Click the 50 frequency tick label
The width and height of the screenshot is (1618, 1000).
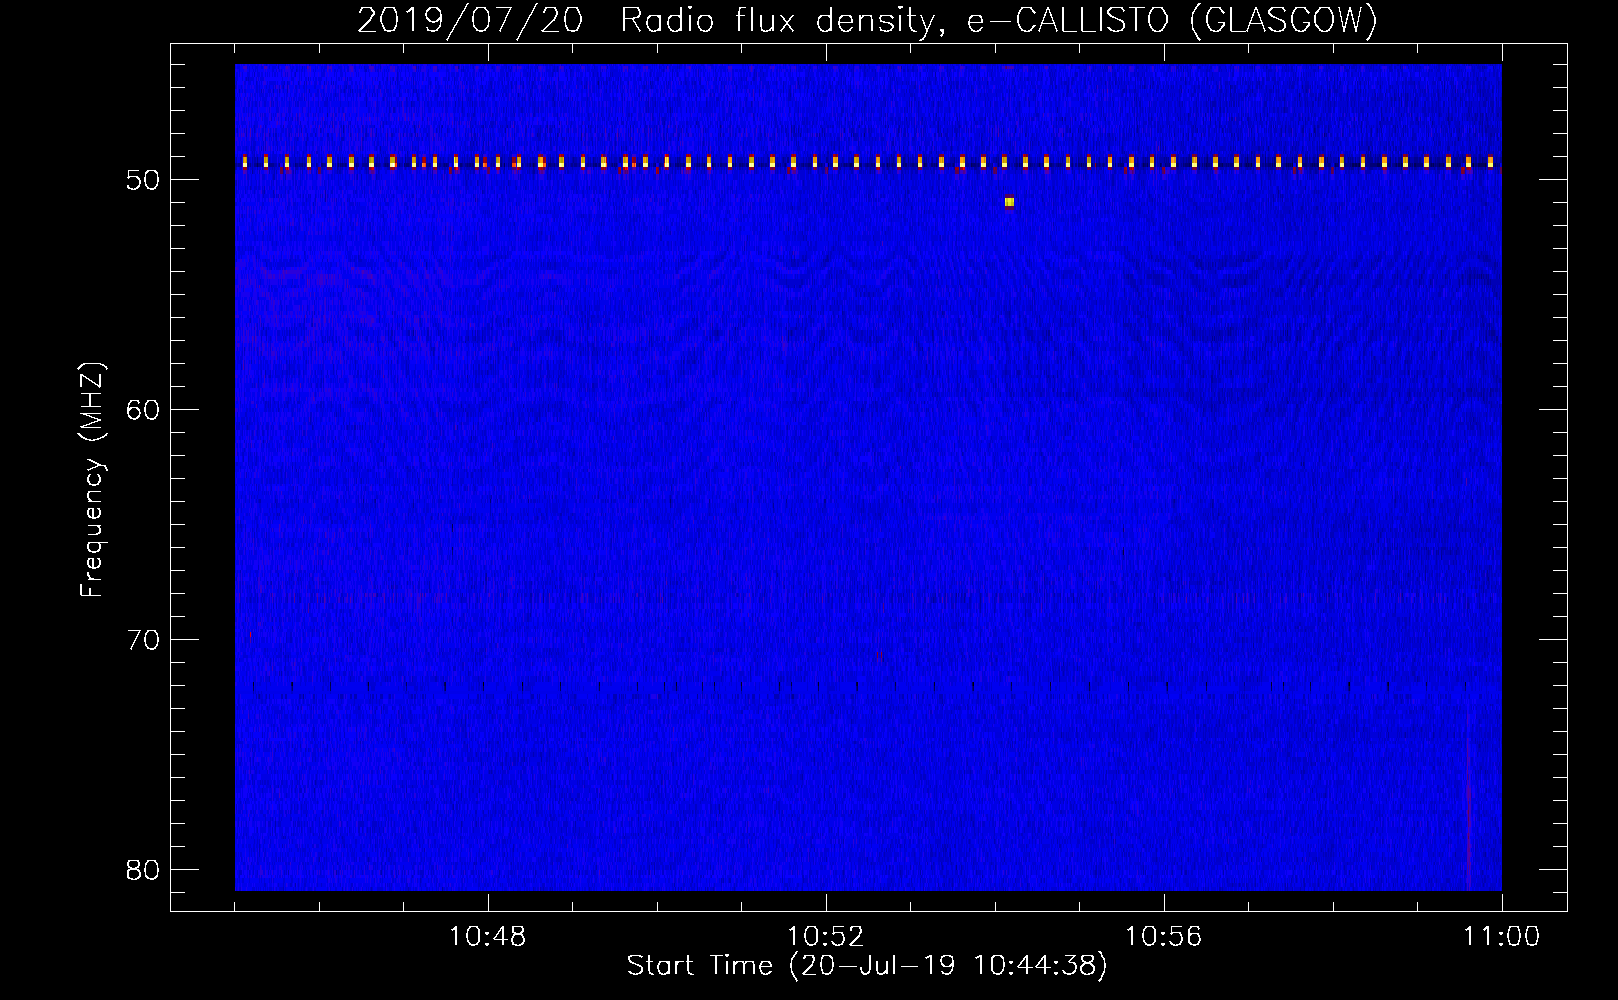click(144, 180)
